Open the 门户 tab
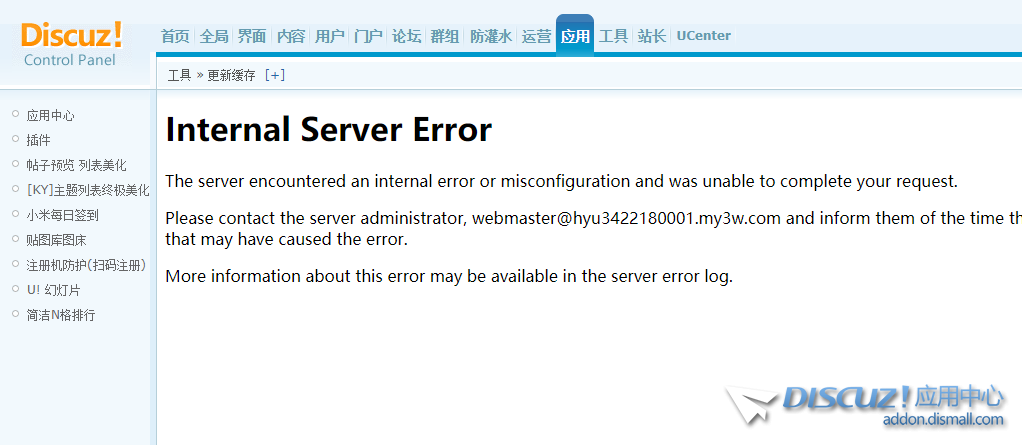 pos(368,36)
